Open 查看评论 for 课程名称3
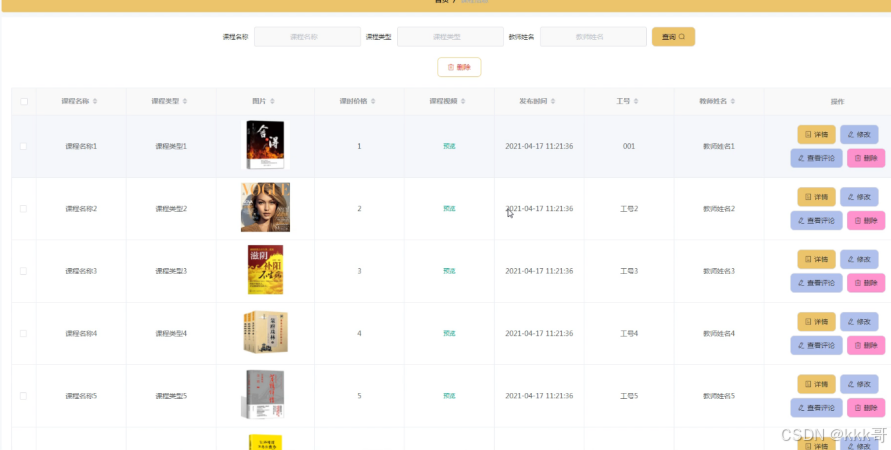This screenshot has height=450, width=891. [817, 283]
